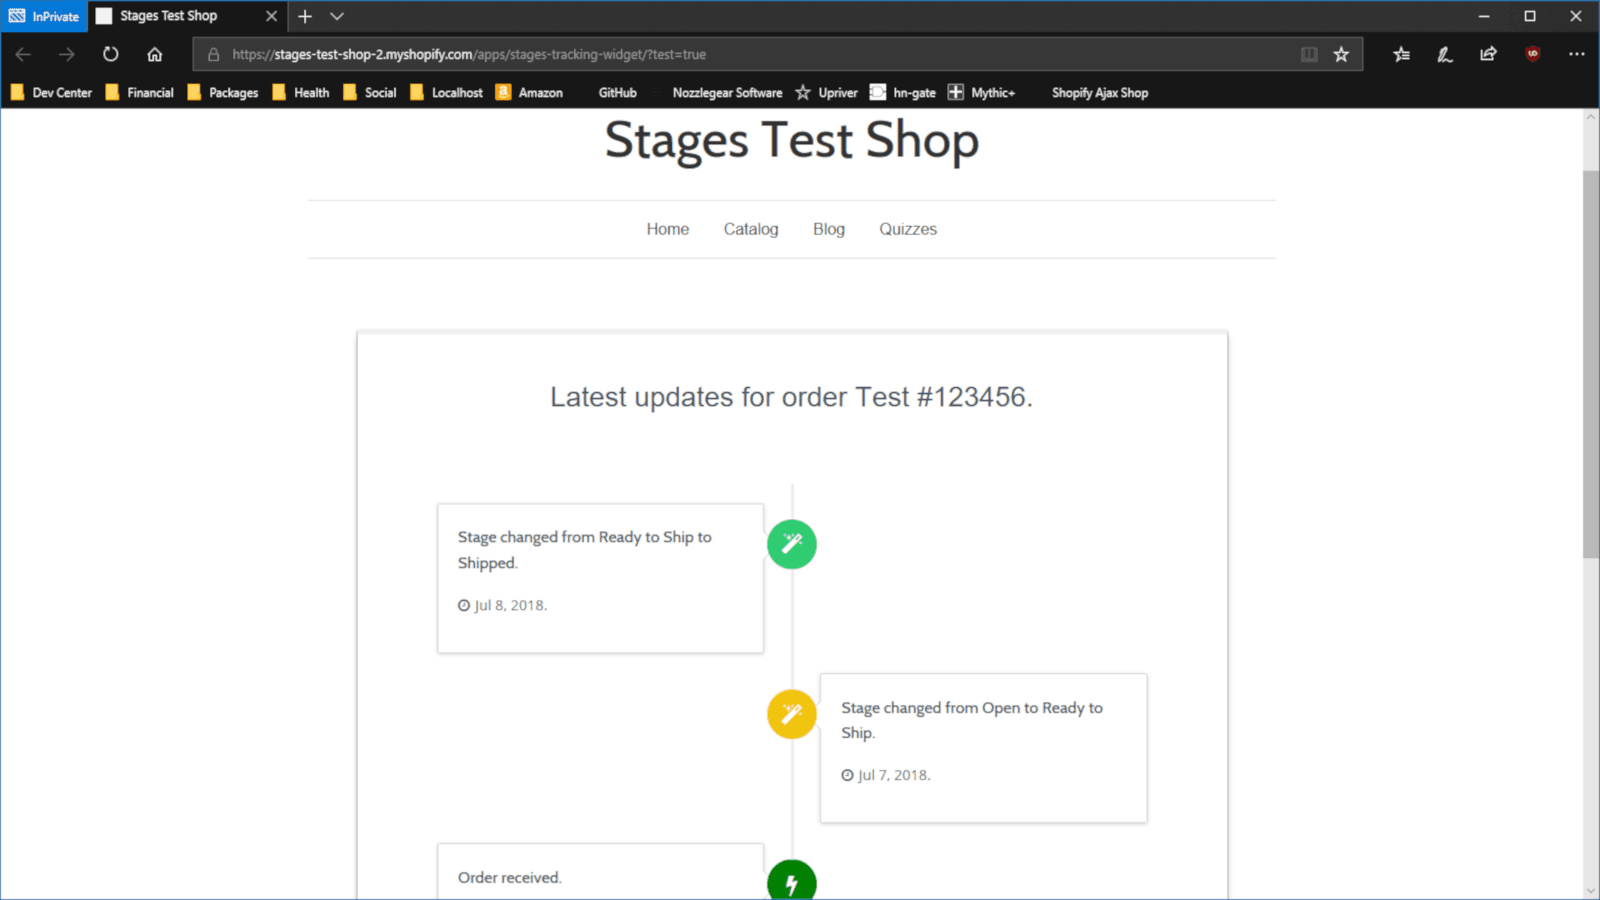Screen dimensions: 1600x900
Task: Select the Stages Test Shop browser tab
Action: tap(166, 16)
